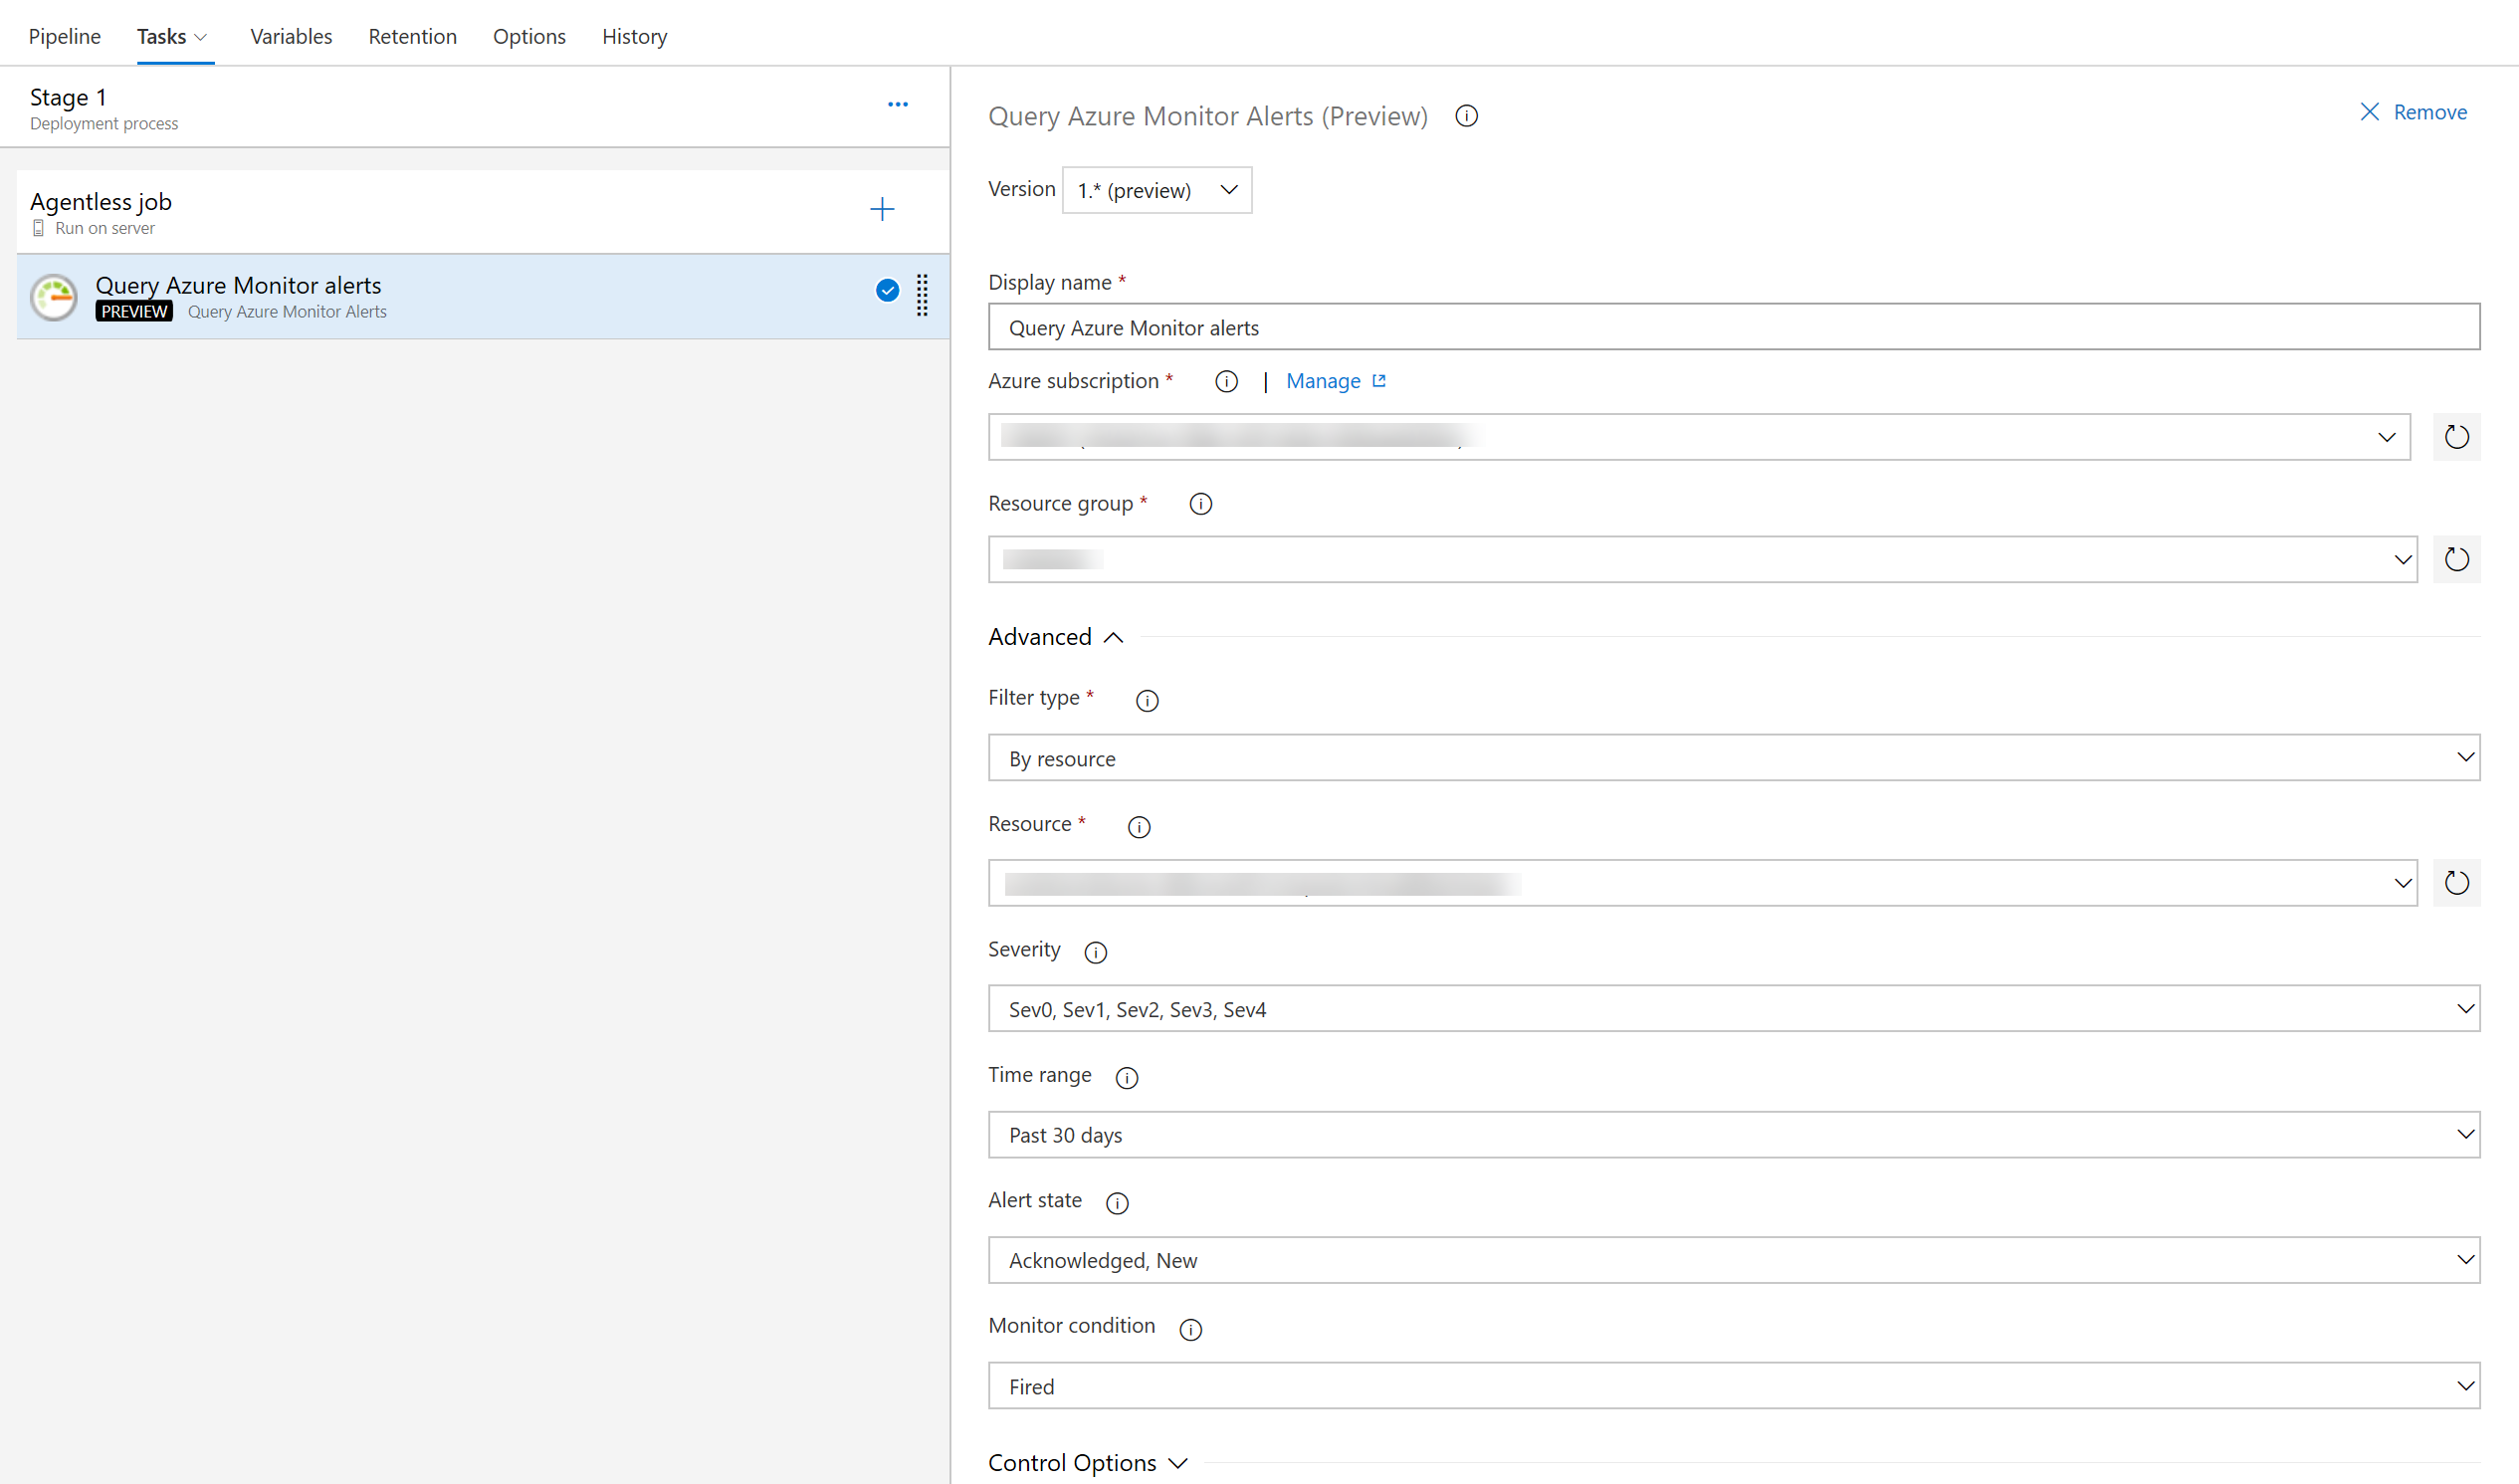The image size is (2519, 1484).
Task: Open the Severity dropdown
Action: coord(2468,1009)
